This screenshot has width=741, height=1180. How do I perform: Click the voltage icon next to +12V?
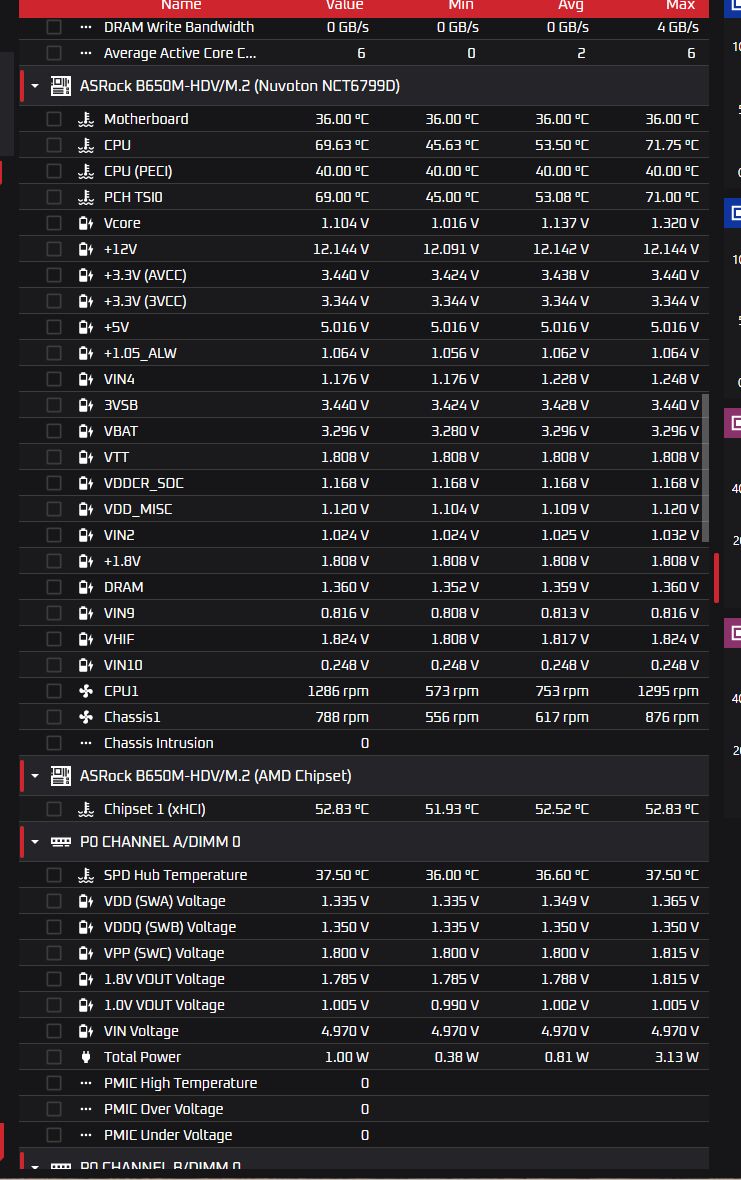pos(86,249)
